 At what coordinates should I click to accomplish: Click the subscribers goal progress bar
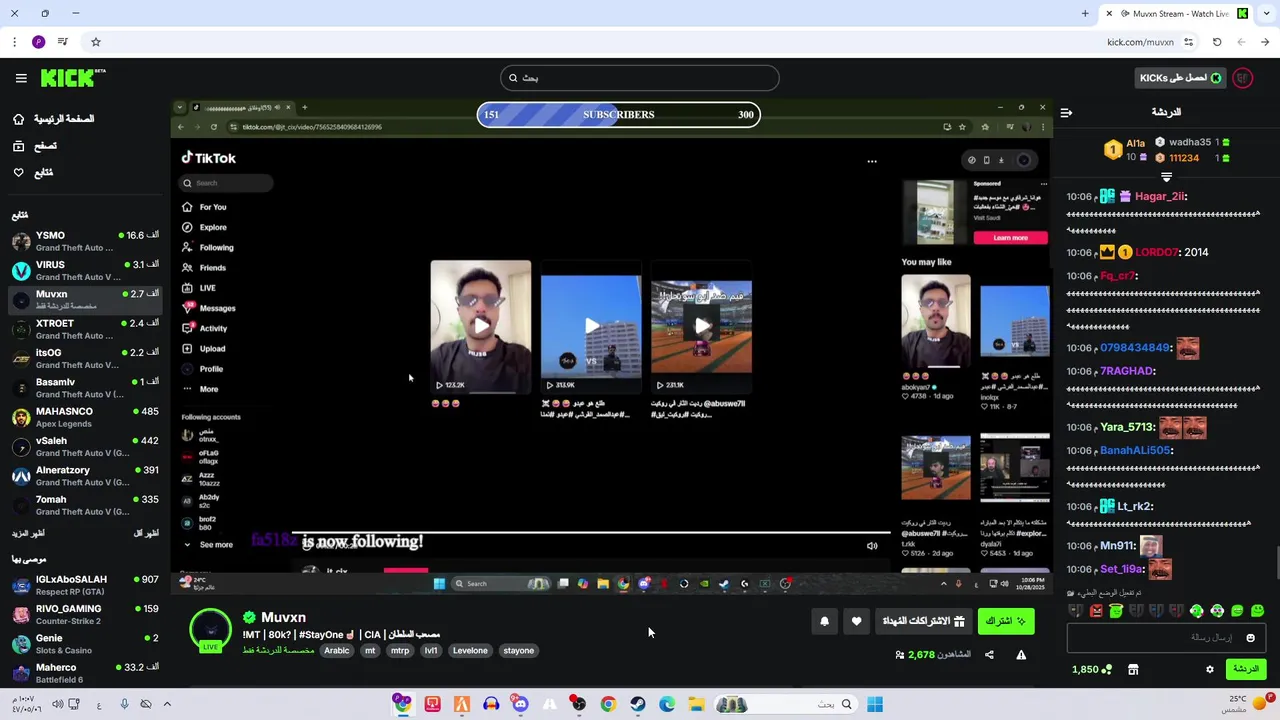(x=618, y=115)
